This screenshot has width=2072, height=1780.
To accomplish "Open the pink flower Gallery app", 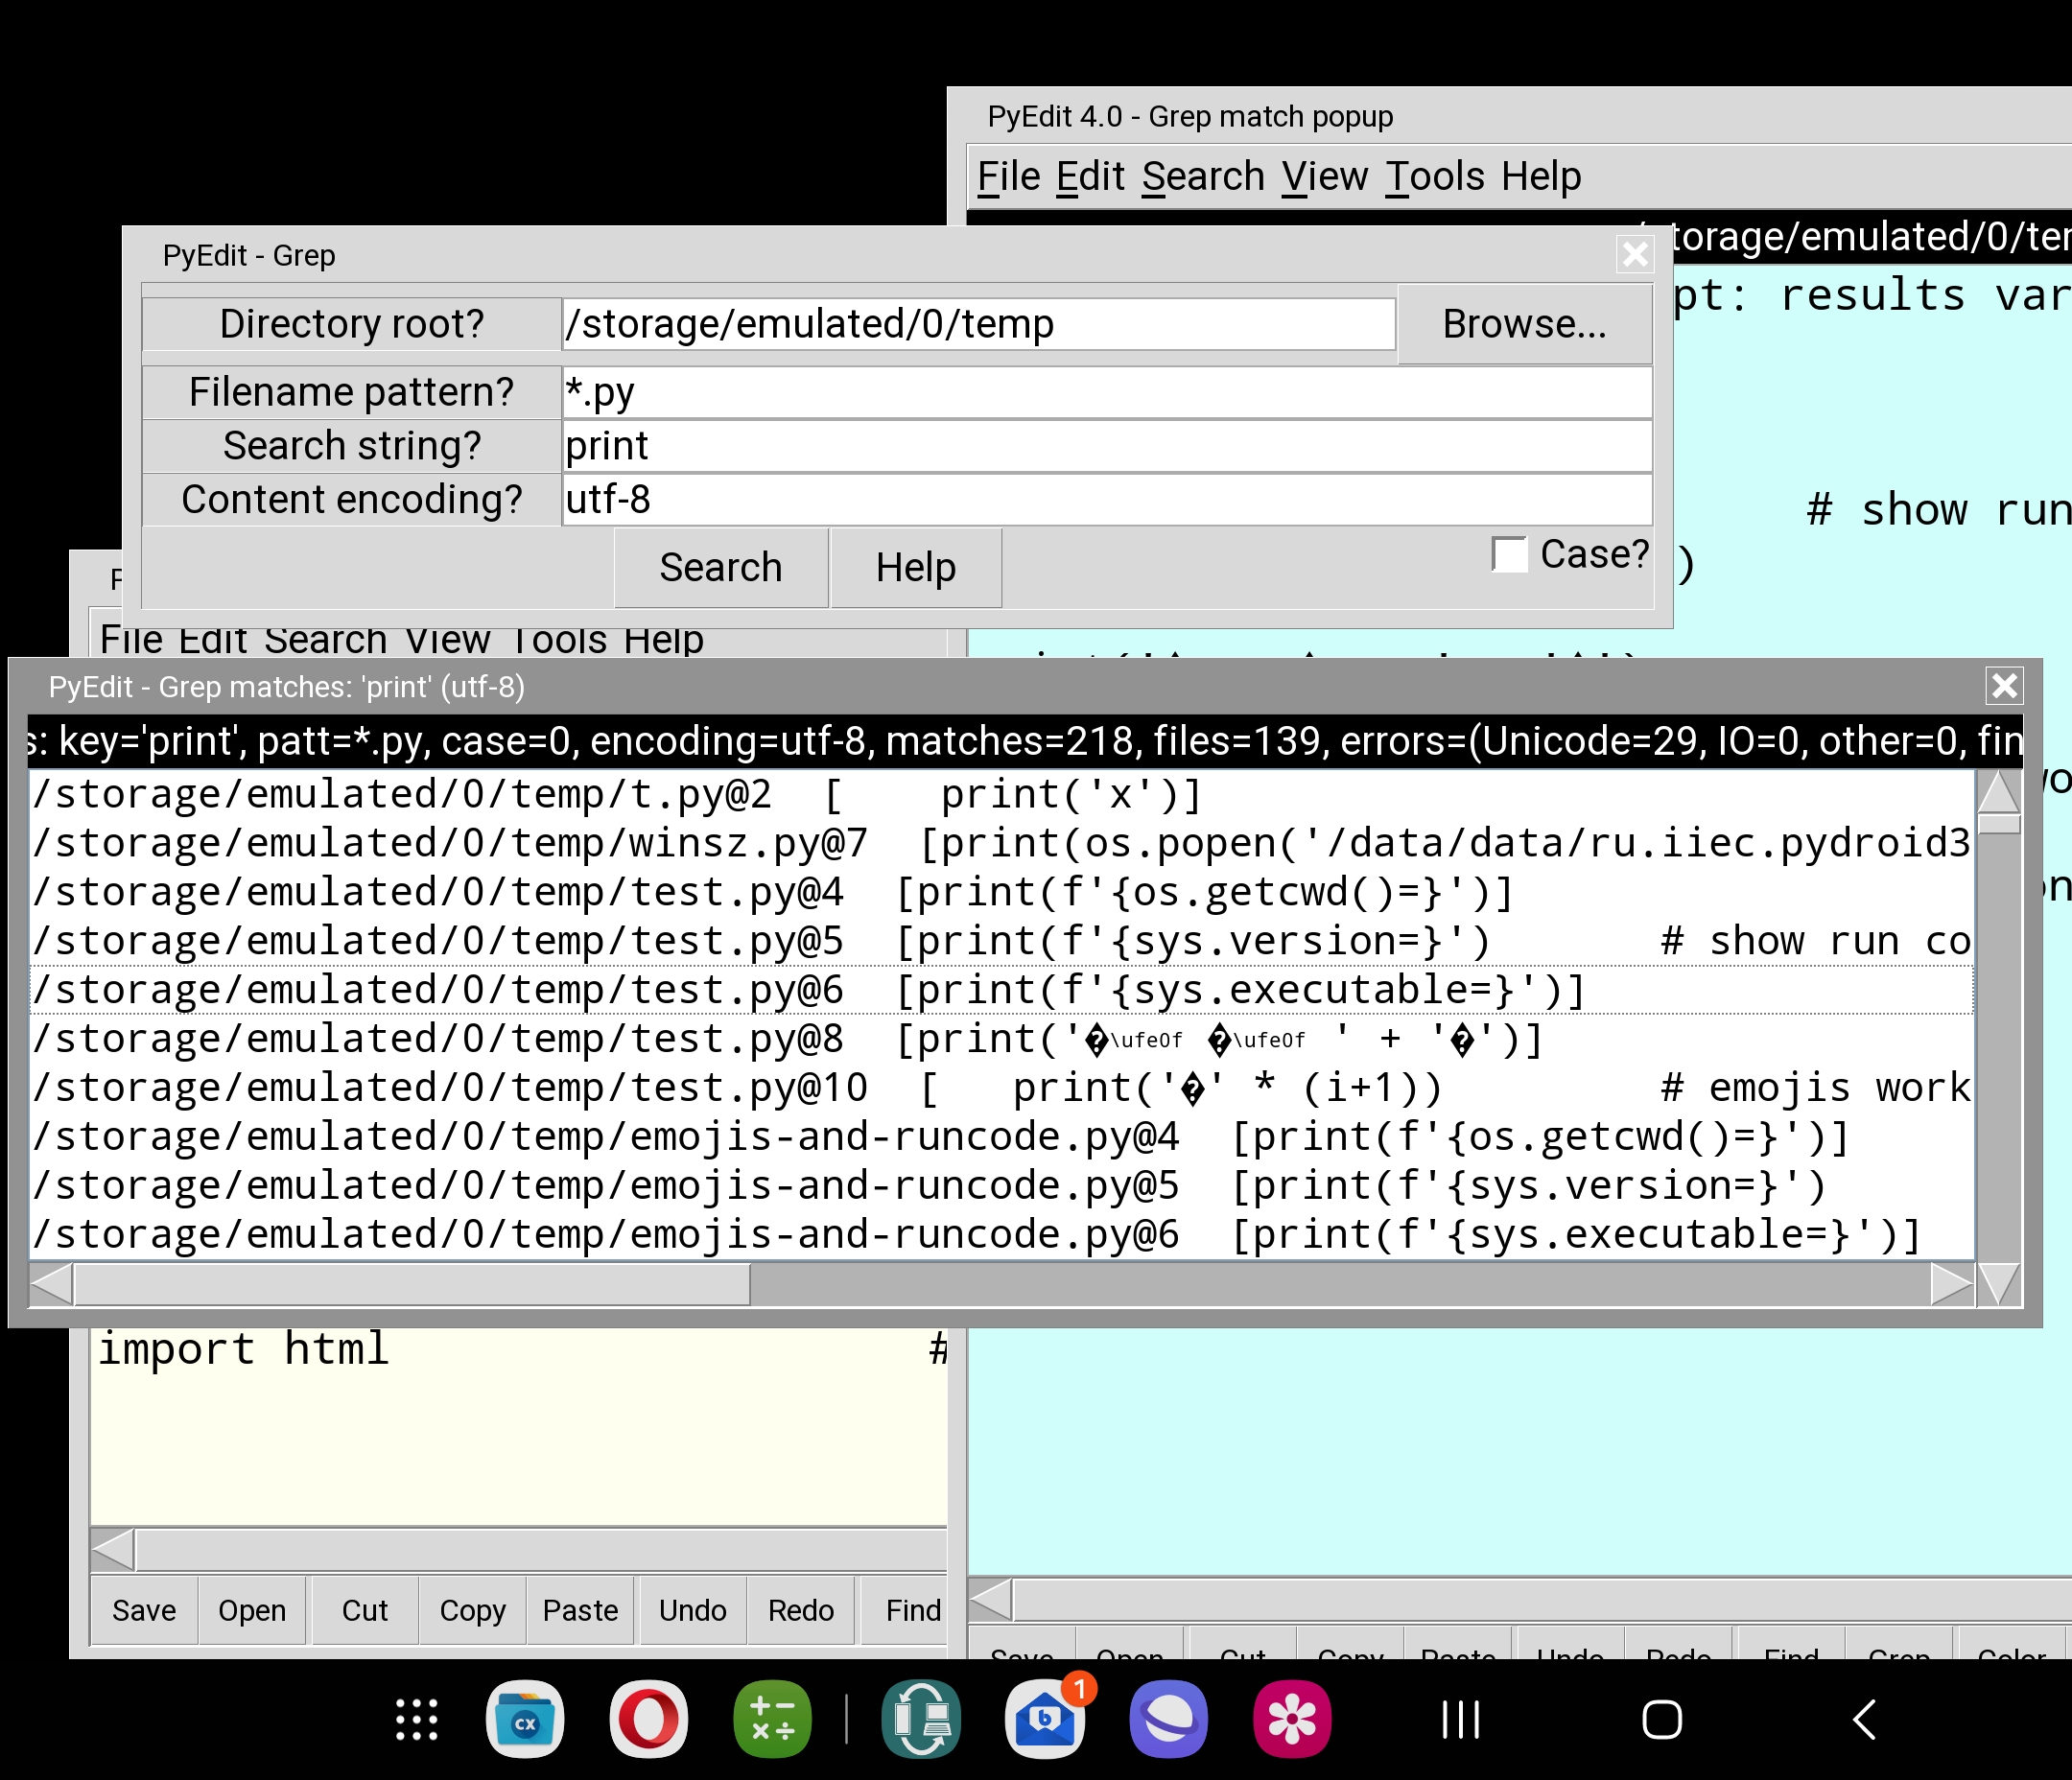I will (x=1292, y=1719).
